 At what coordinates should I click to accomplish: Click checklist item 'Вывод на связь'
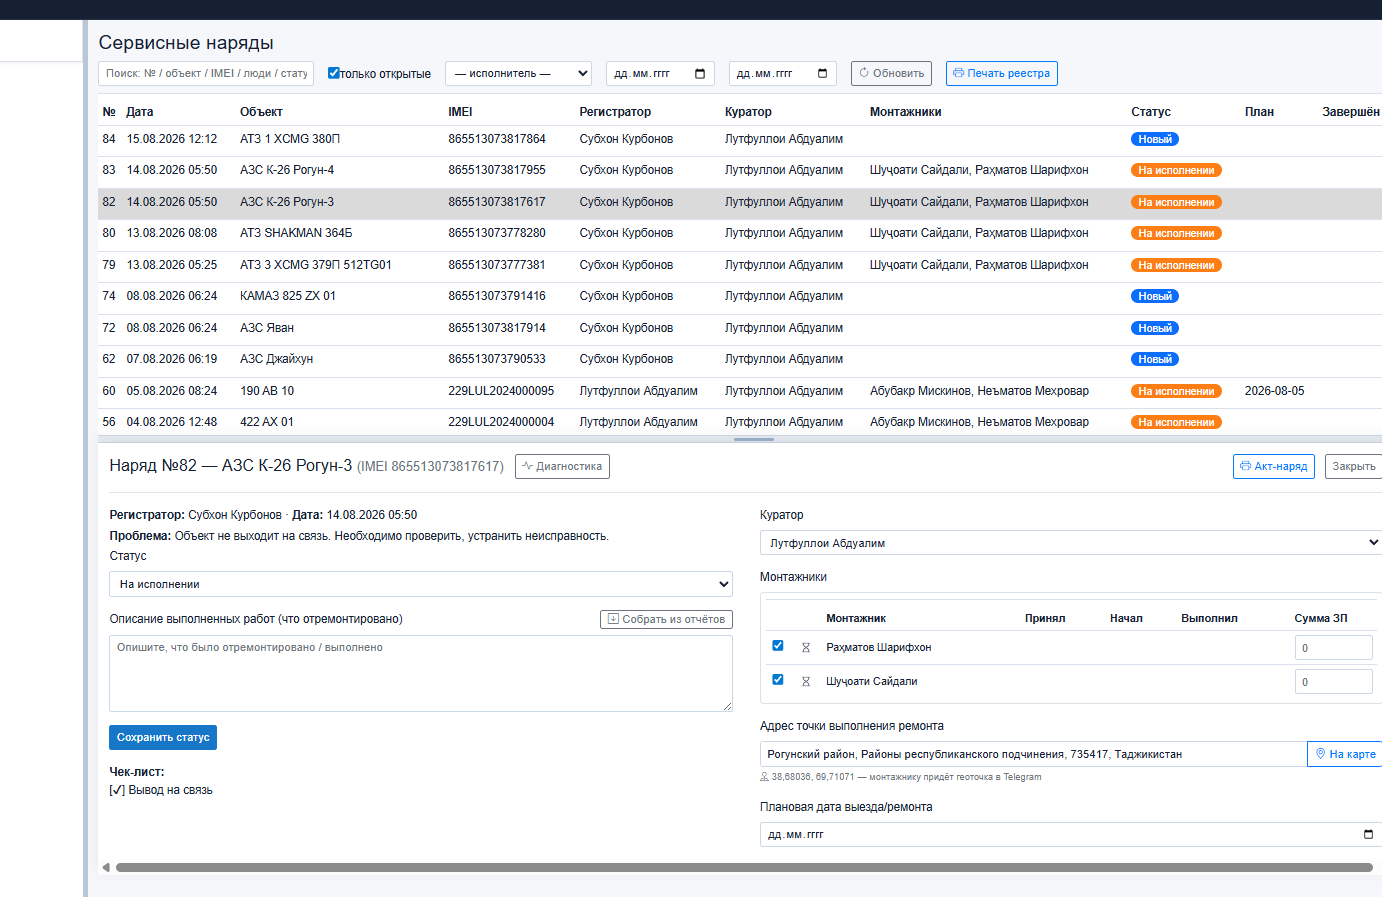[x=161, y=791]
